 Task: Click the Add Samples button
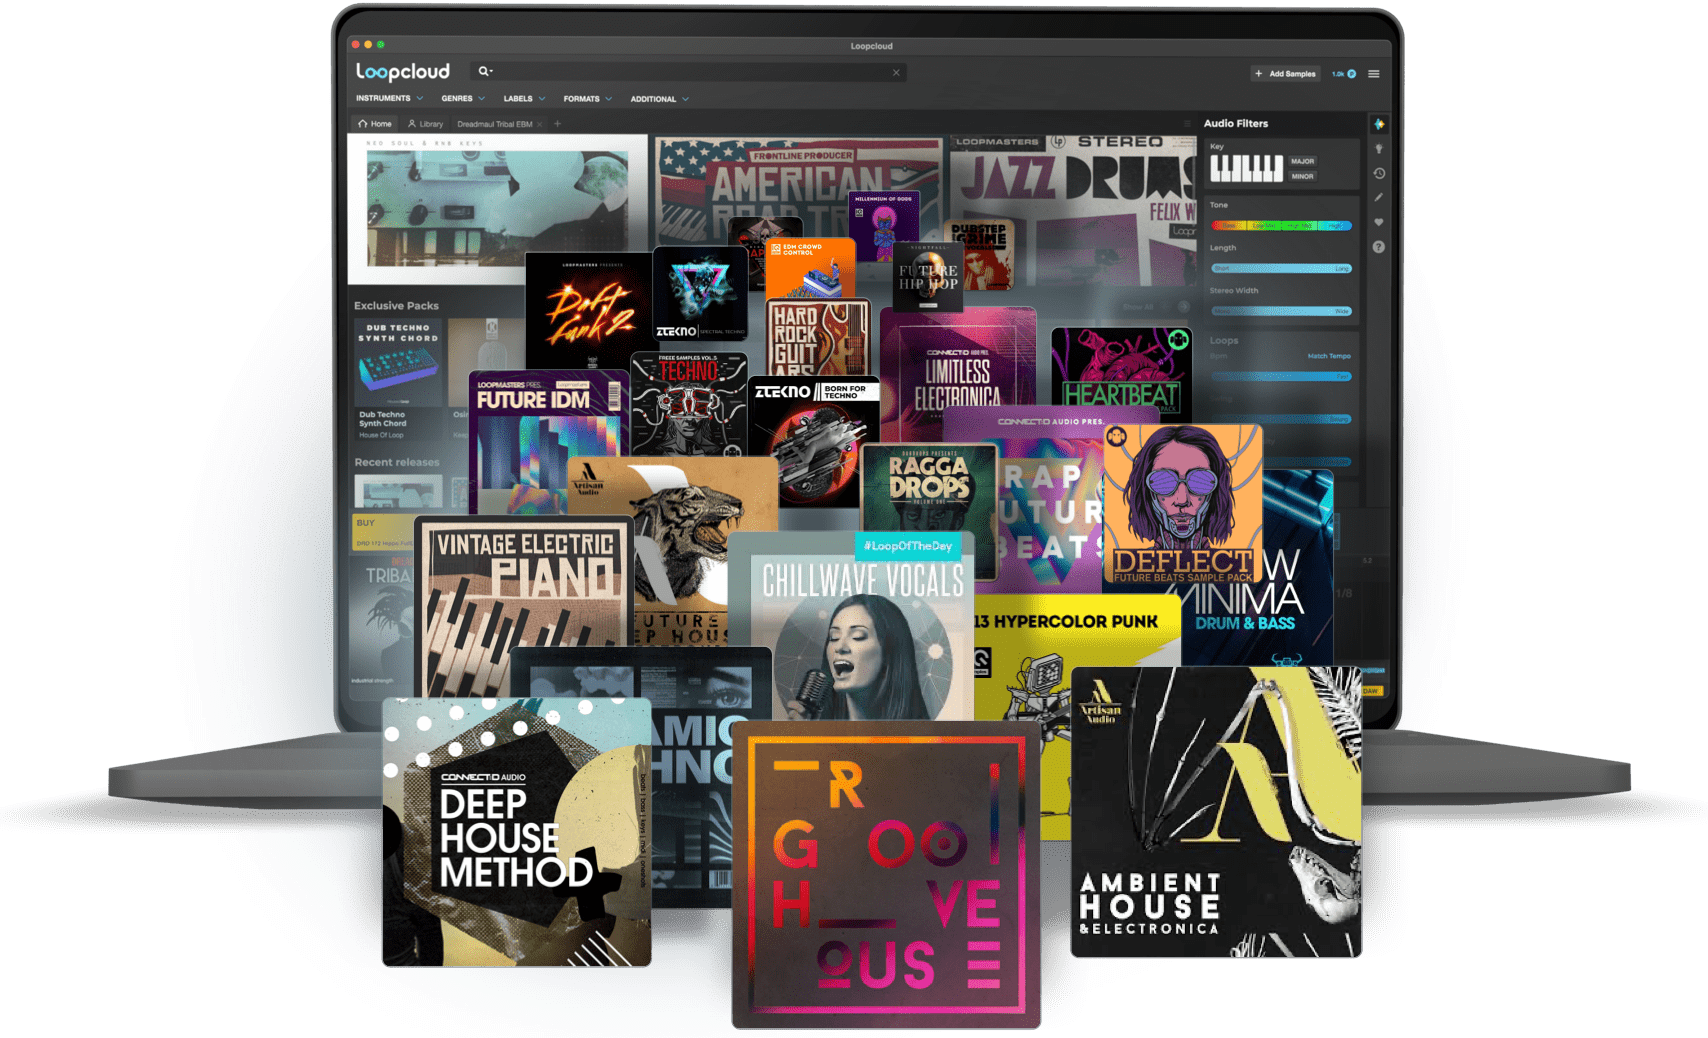point(1286,74)
